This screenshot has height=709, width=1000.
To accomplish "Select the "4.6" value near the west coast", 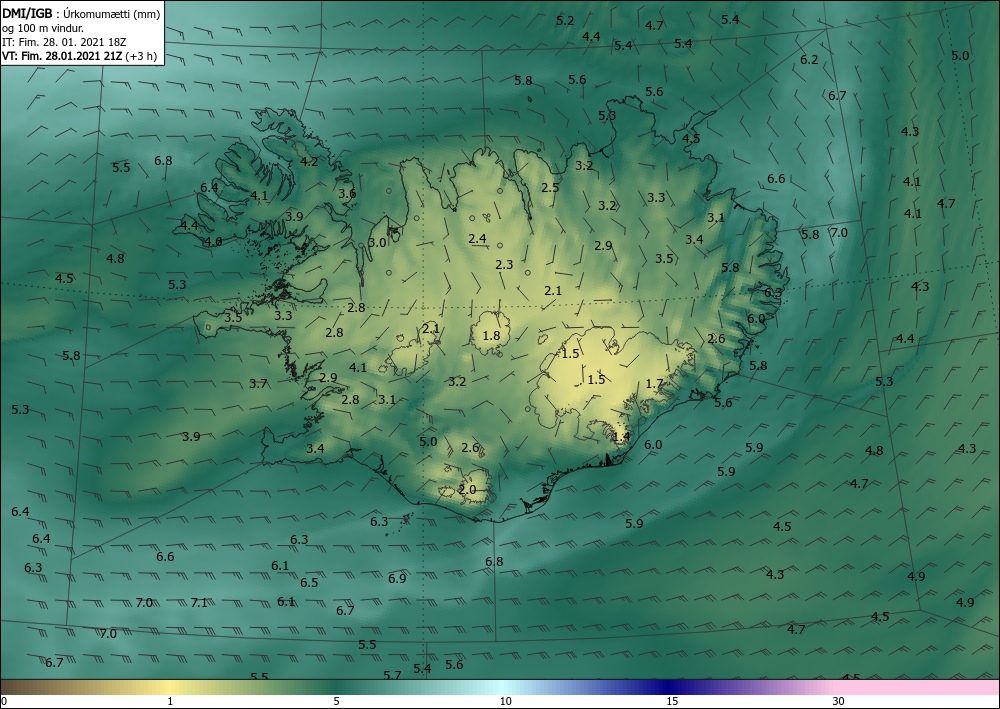I will pos(213,241).
